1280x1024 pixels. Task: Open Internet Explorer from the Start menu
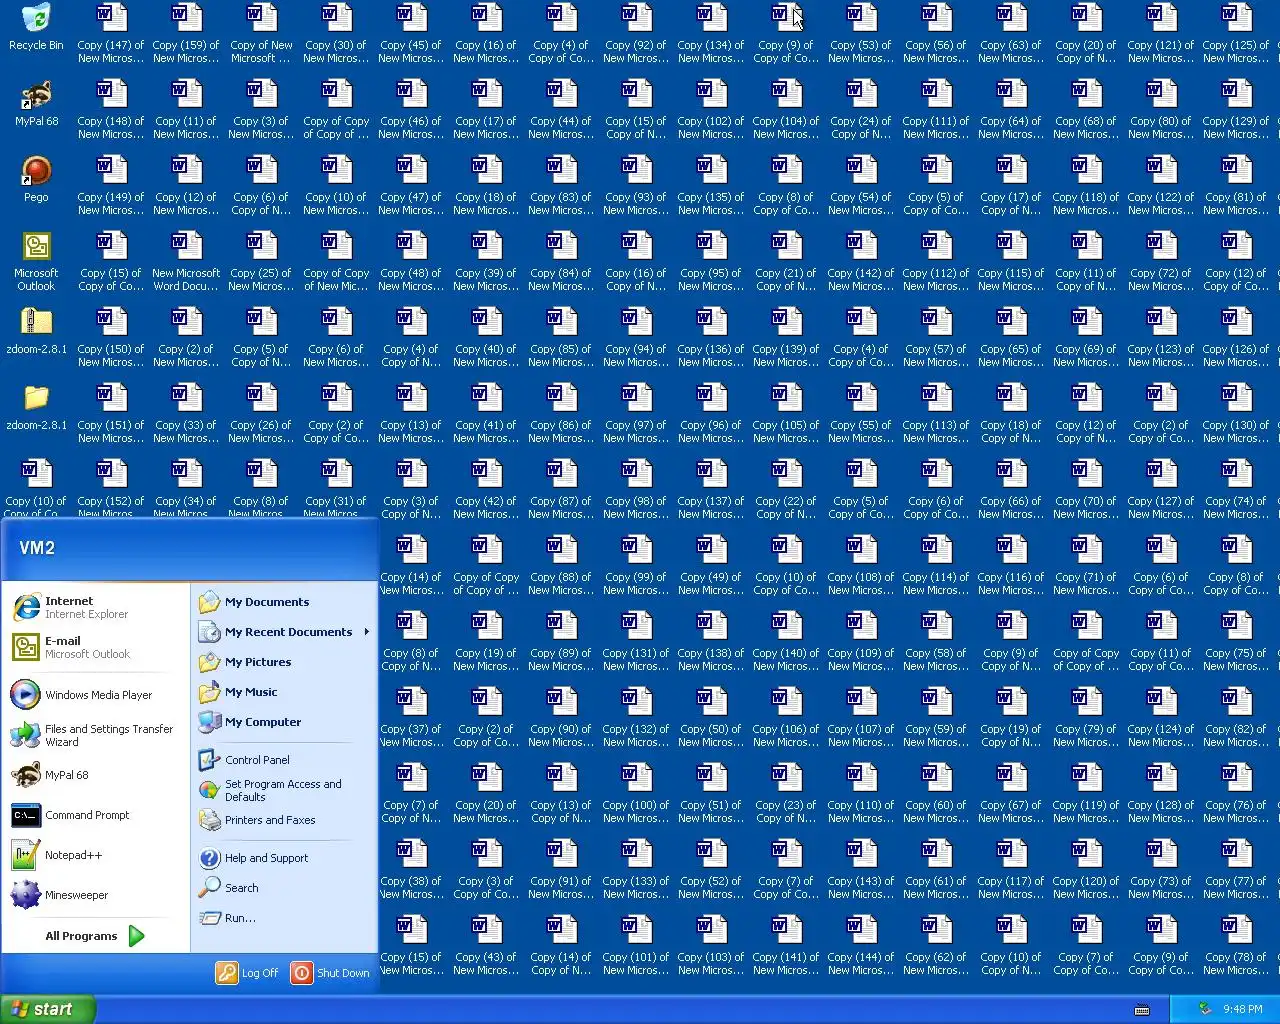coord(96,607)
